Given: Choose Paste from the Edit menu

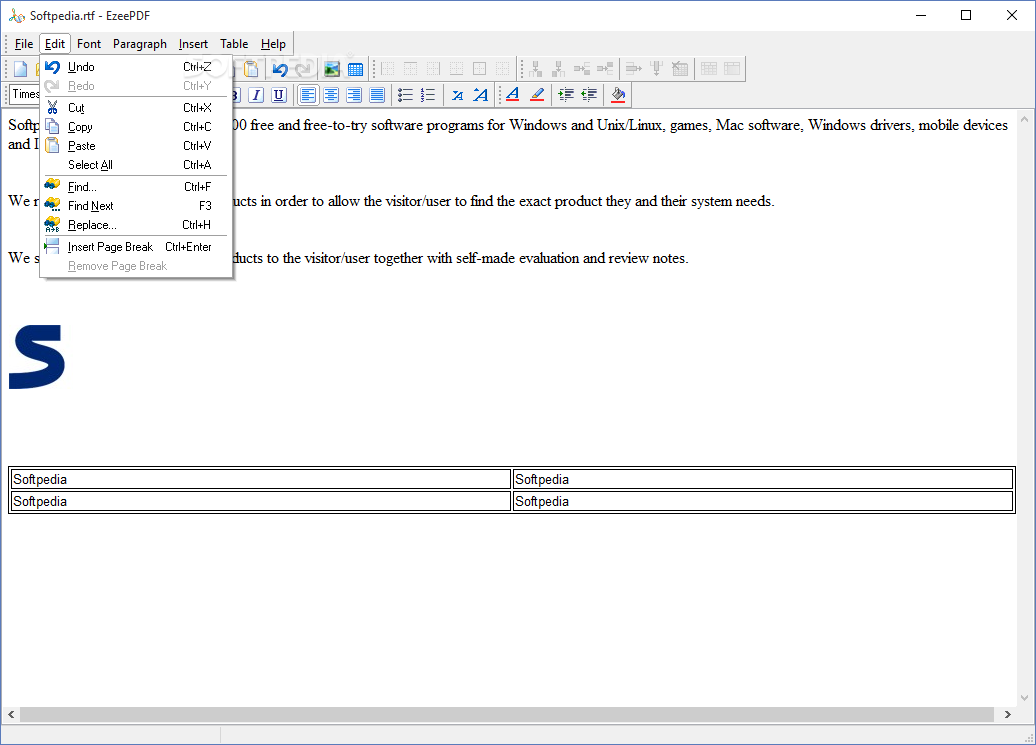Looking at the screenshot, I should coord(136,146).
